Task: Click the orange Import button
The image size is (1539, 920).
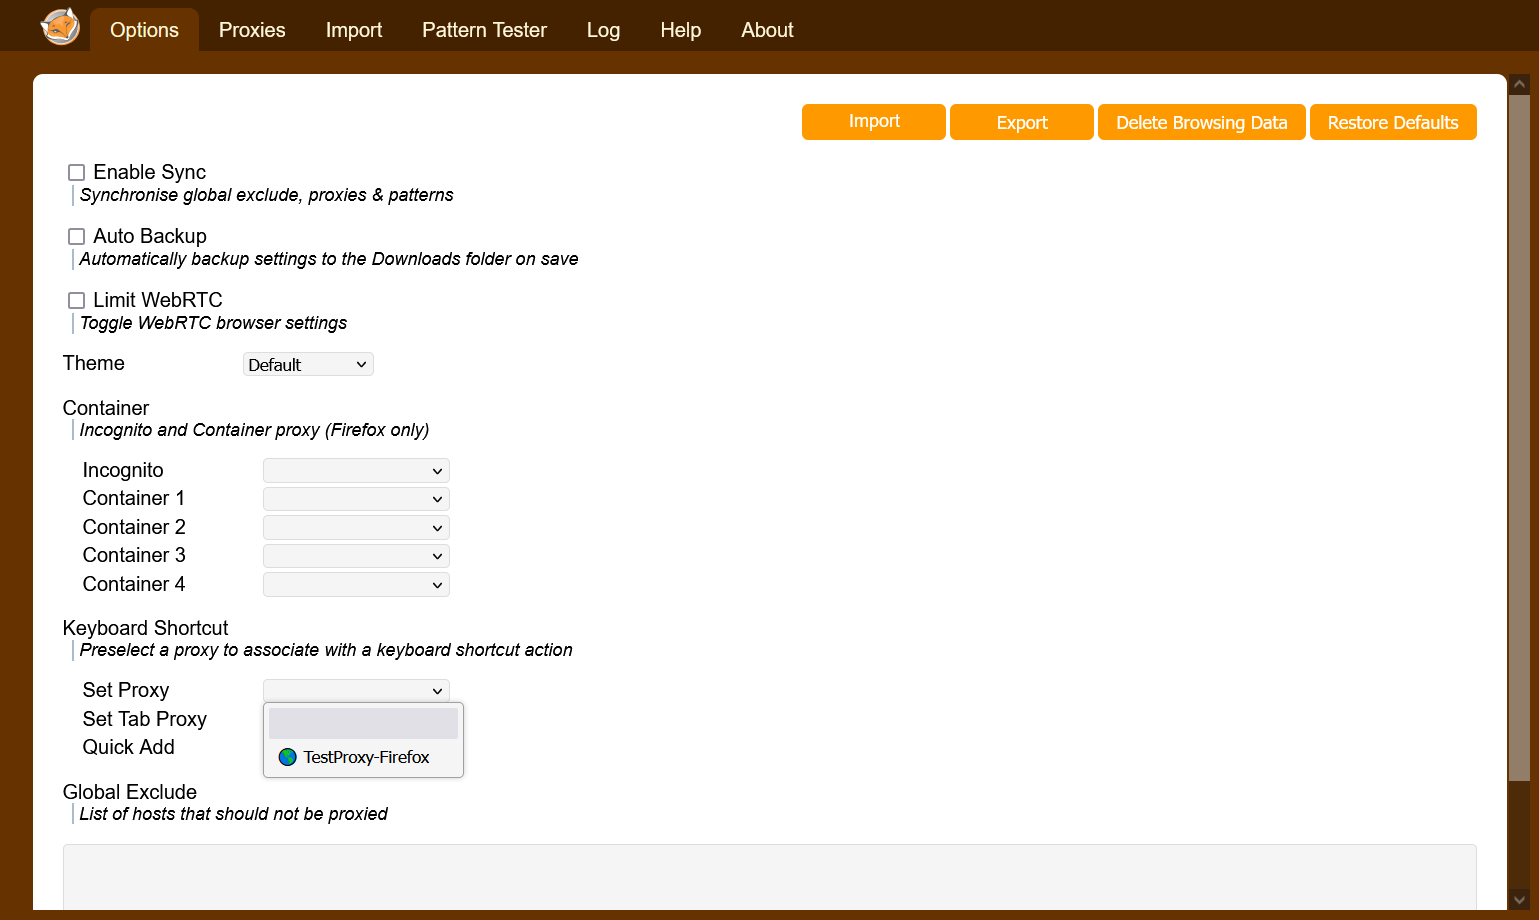Action: pyautogui.click(x=874, y=122)
